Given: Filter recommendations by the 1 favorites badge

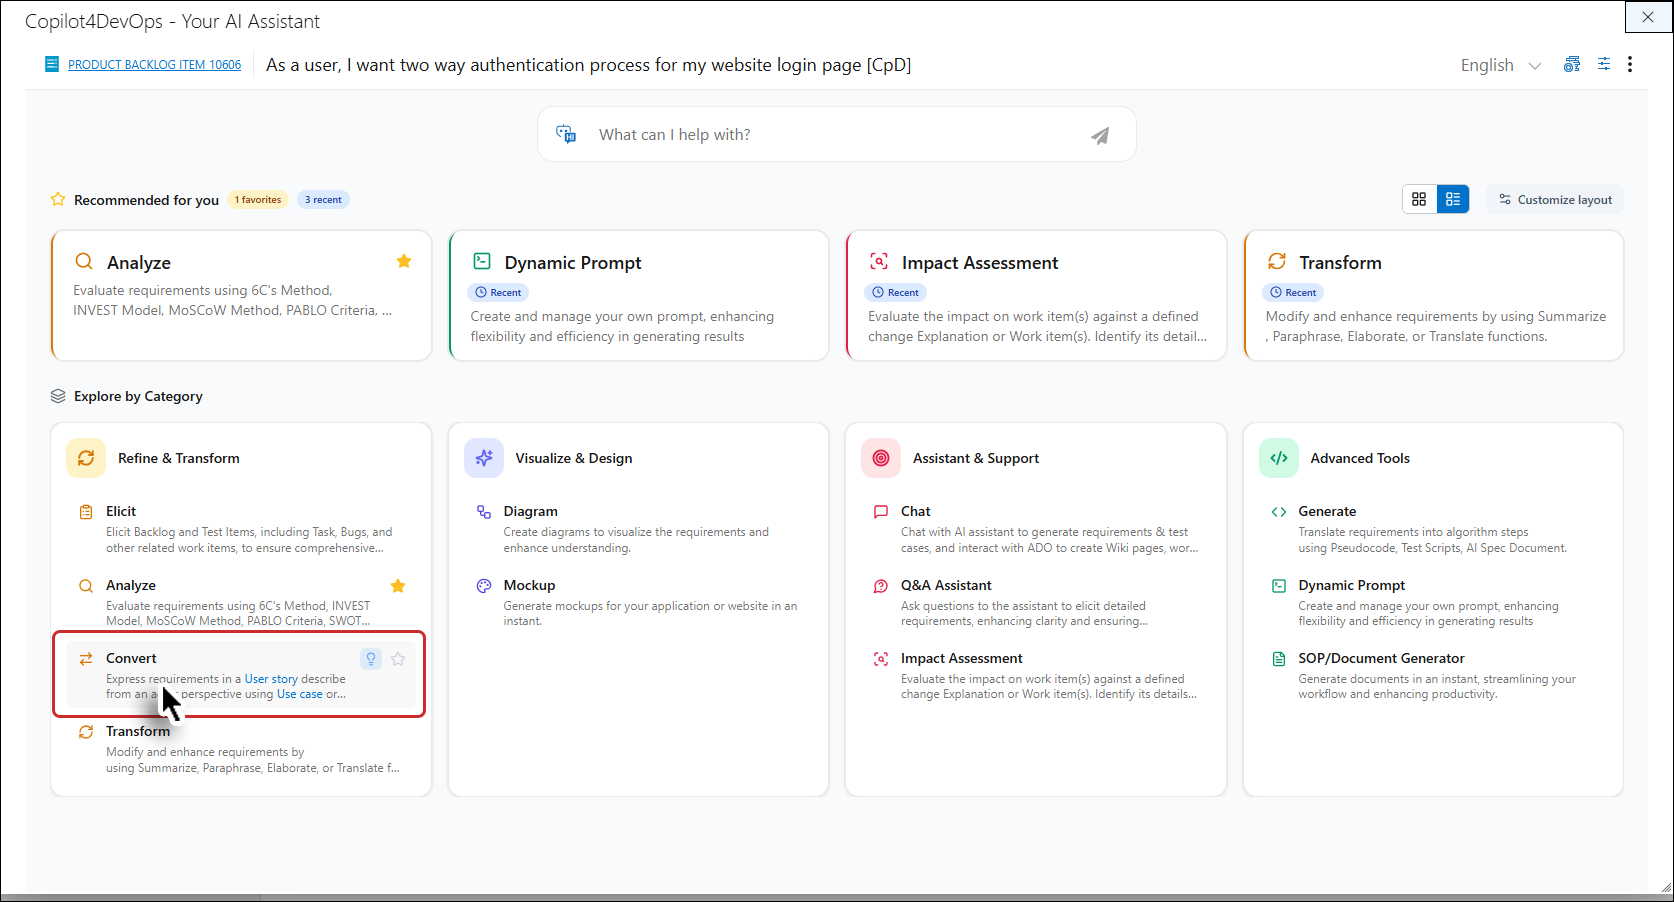Looking at the screenshot, I should [x=258, y=200].
